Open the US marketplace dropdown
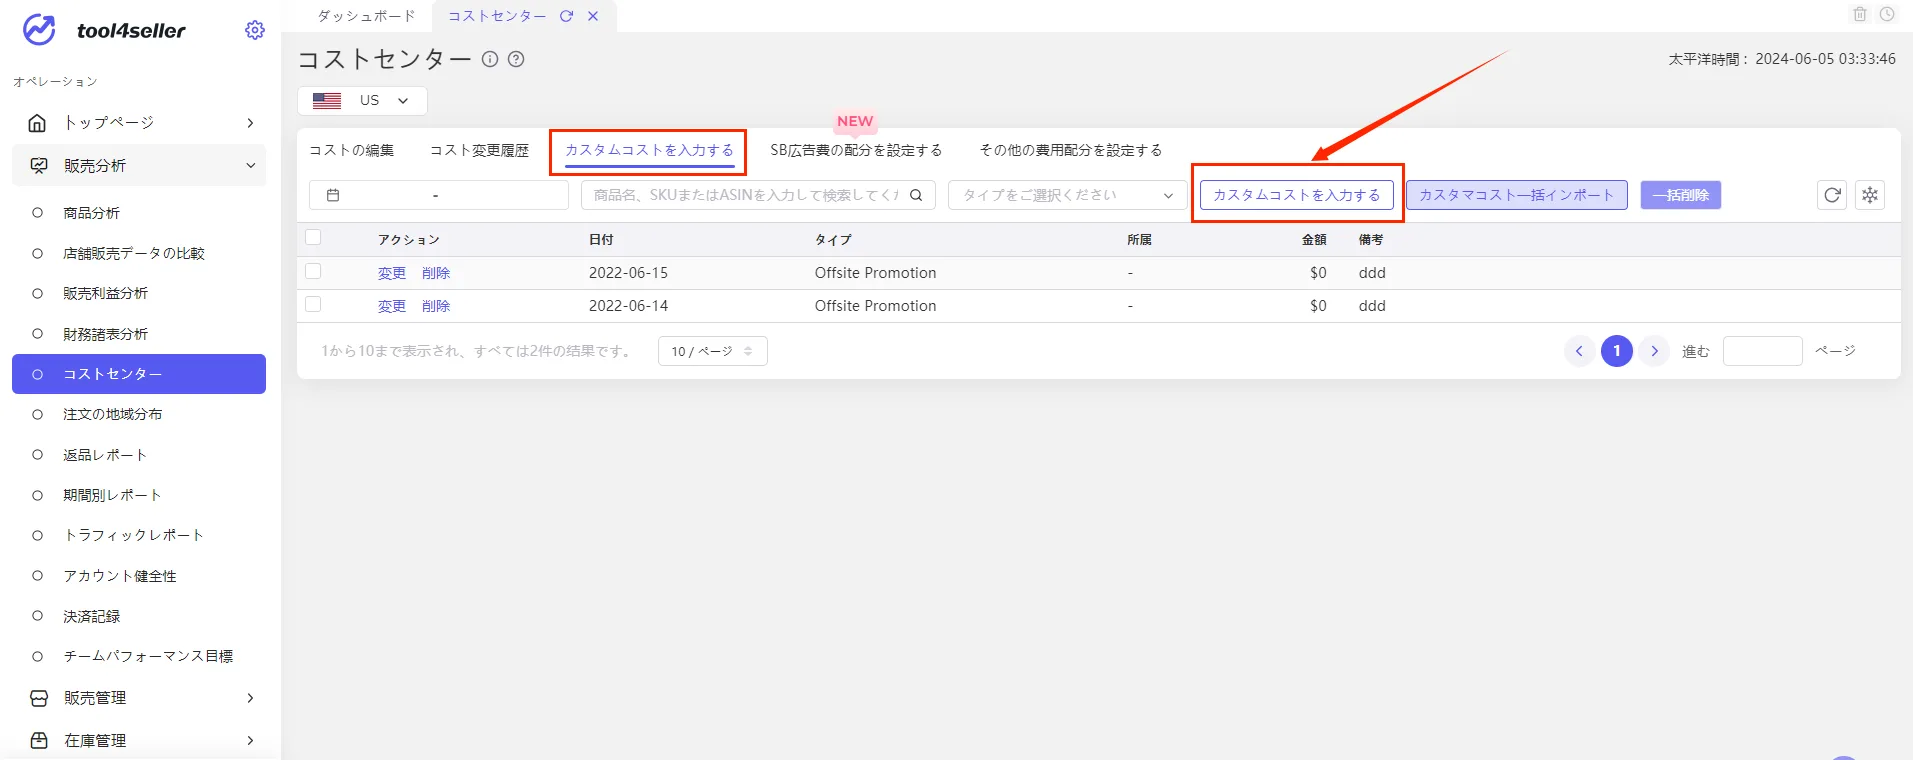The width and height of the screenshot is (1913, 760). click(362, 101)
